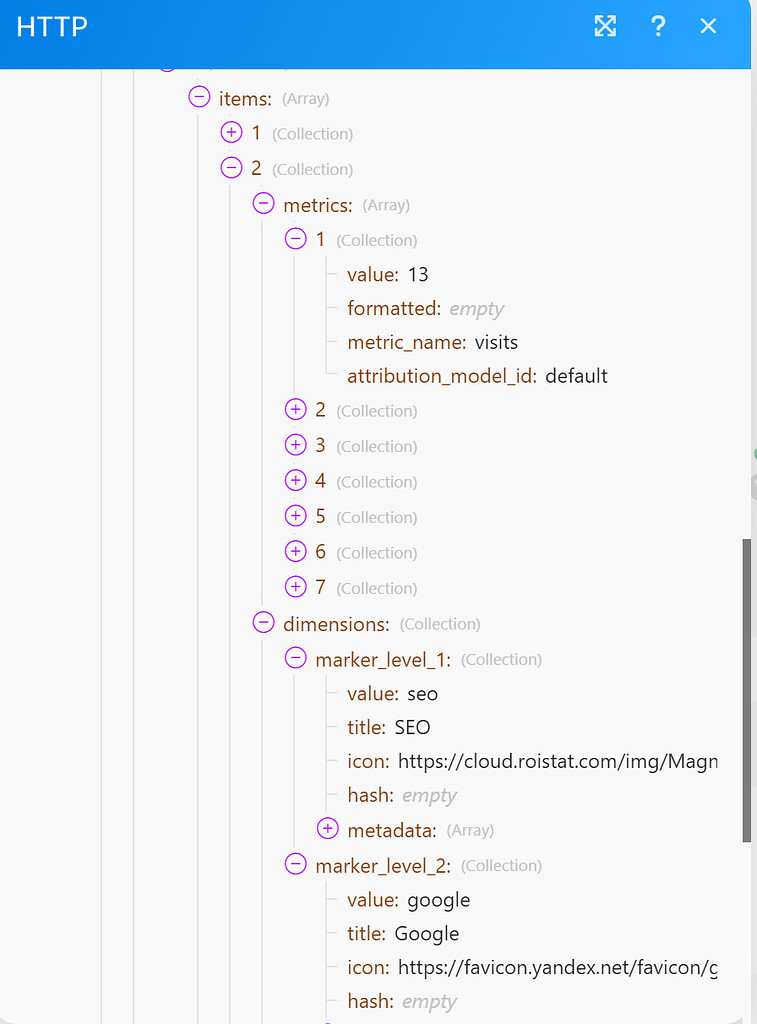This screenshot has height=1024, width=757.
Task: Collapse the items array
Action: tap(199, 97)
